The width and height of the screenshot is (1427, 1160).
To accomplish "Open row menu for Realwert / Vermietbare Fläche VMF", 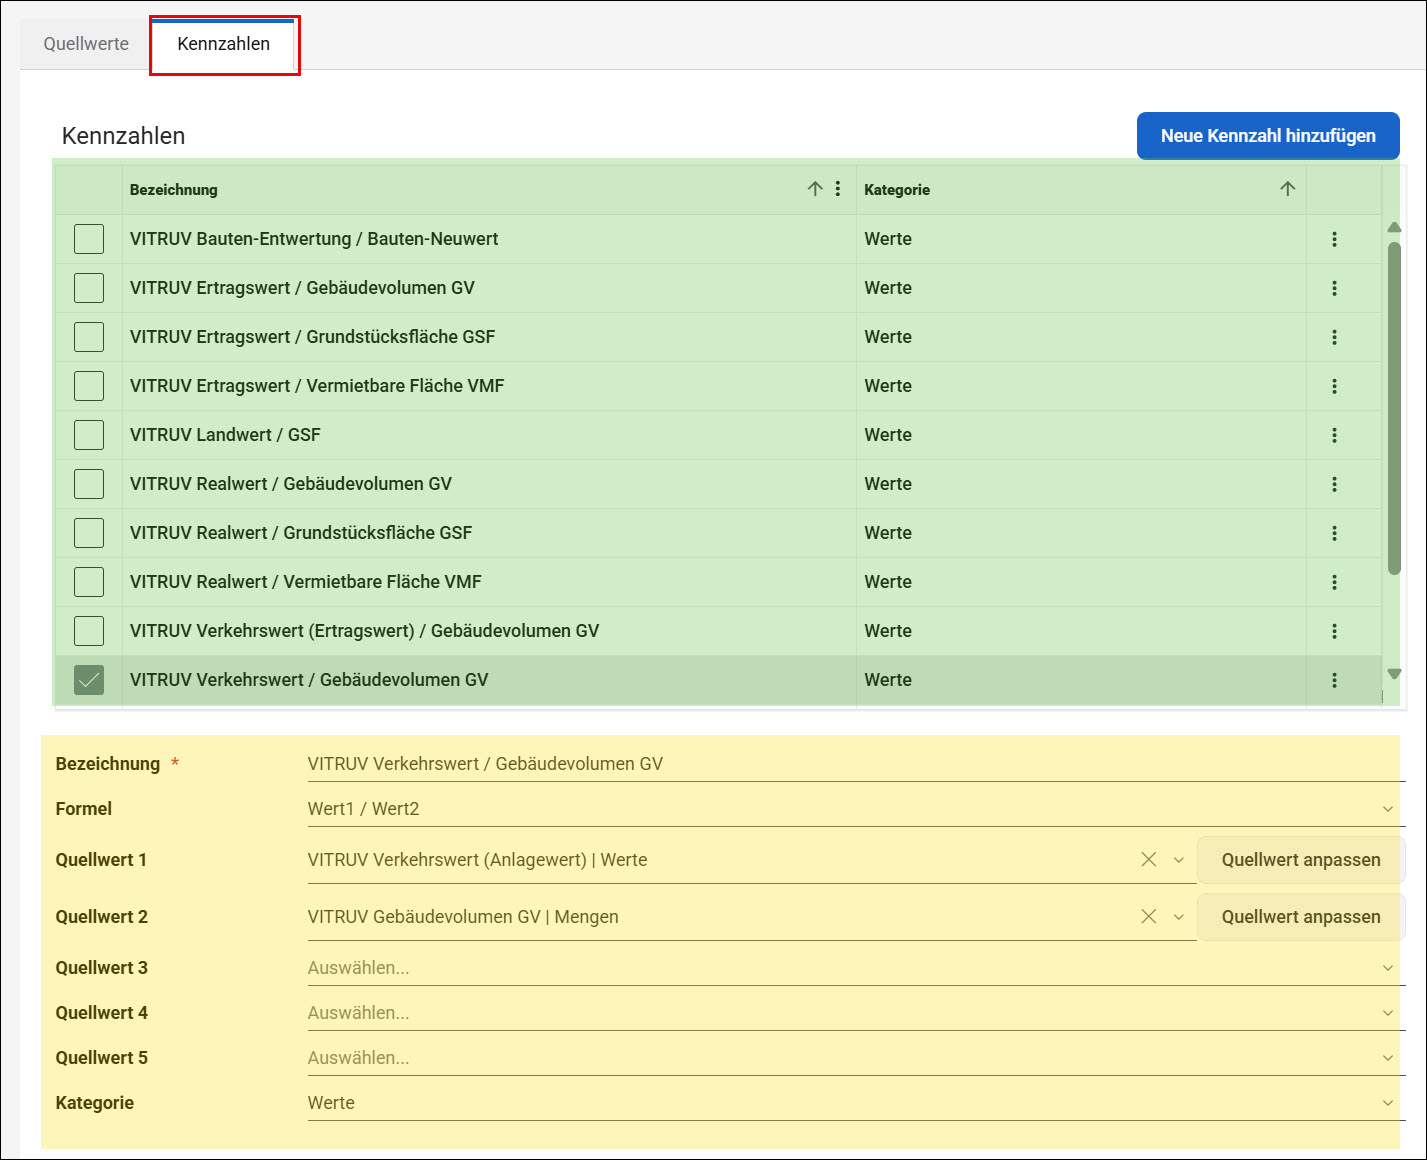I will pyautogui.click(x=1334, y=582).
